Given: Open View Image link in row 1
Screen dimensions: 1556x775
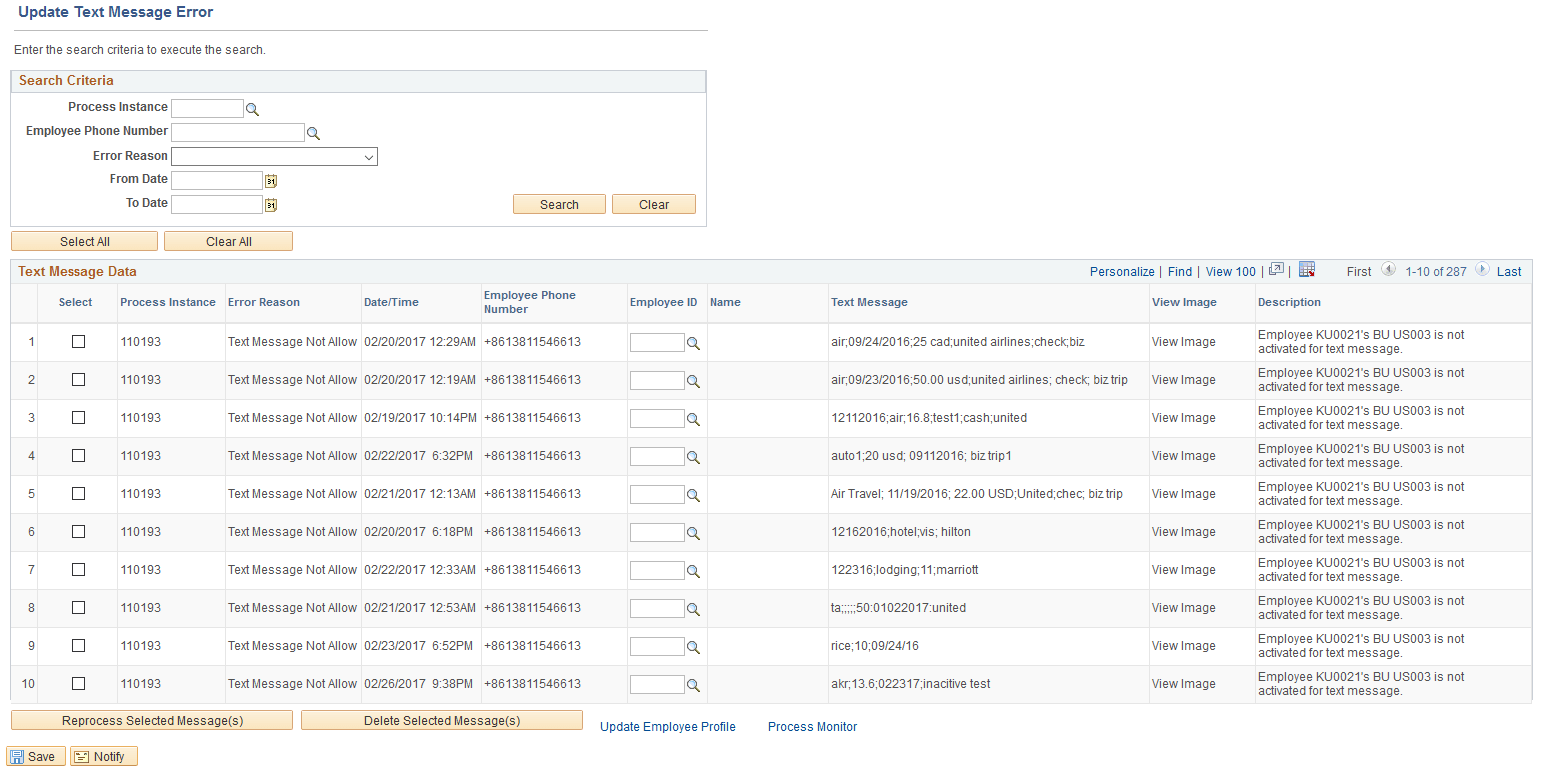Looking at the screenshot, I should coord(1184,342).
